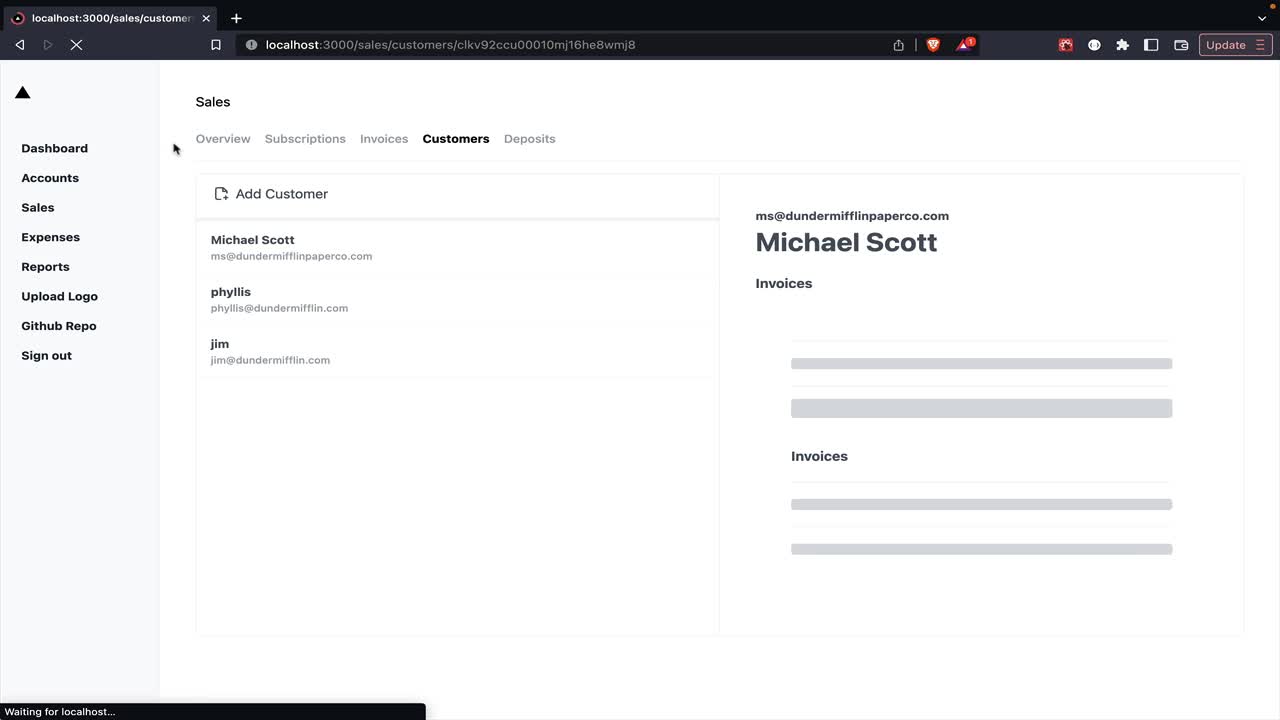Open the Deposits tab

tap(529, 139)
